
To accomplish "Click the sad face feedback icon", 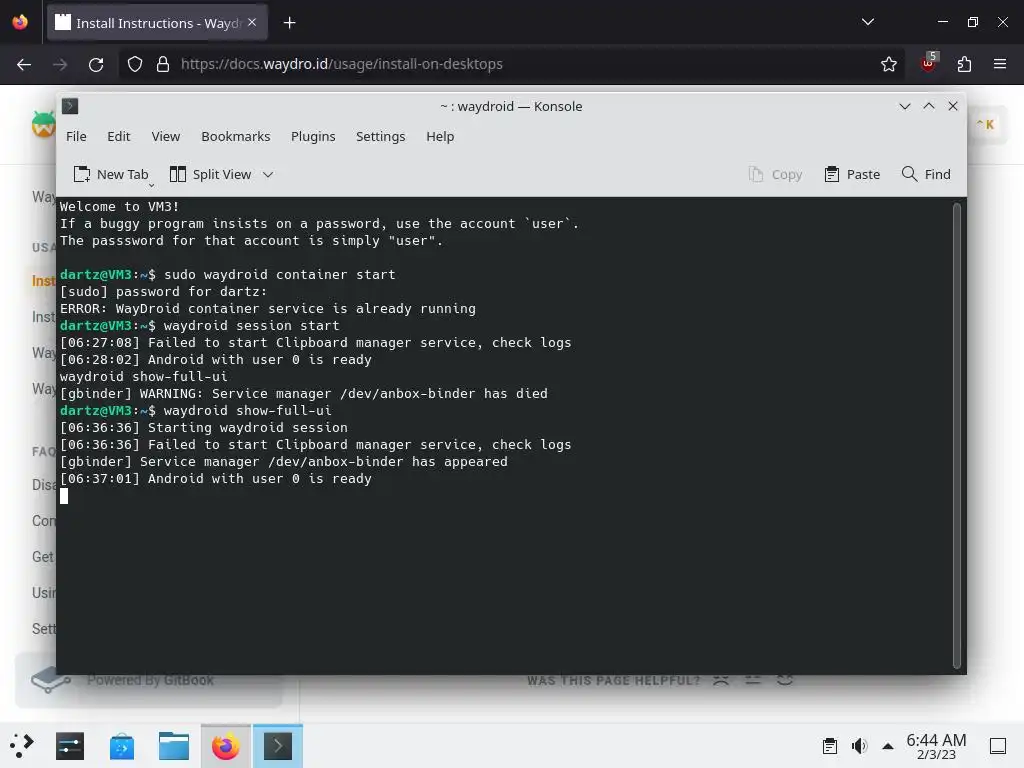I will coord(721,680).
